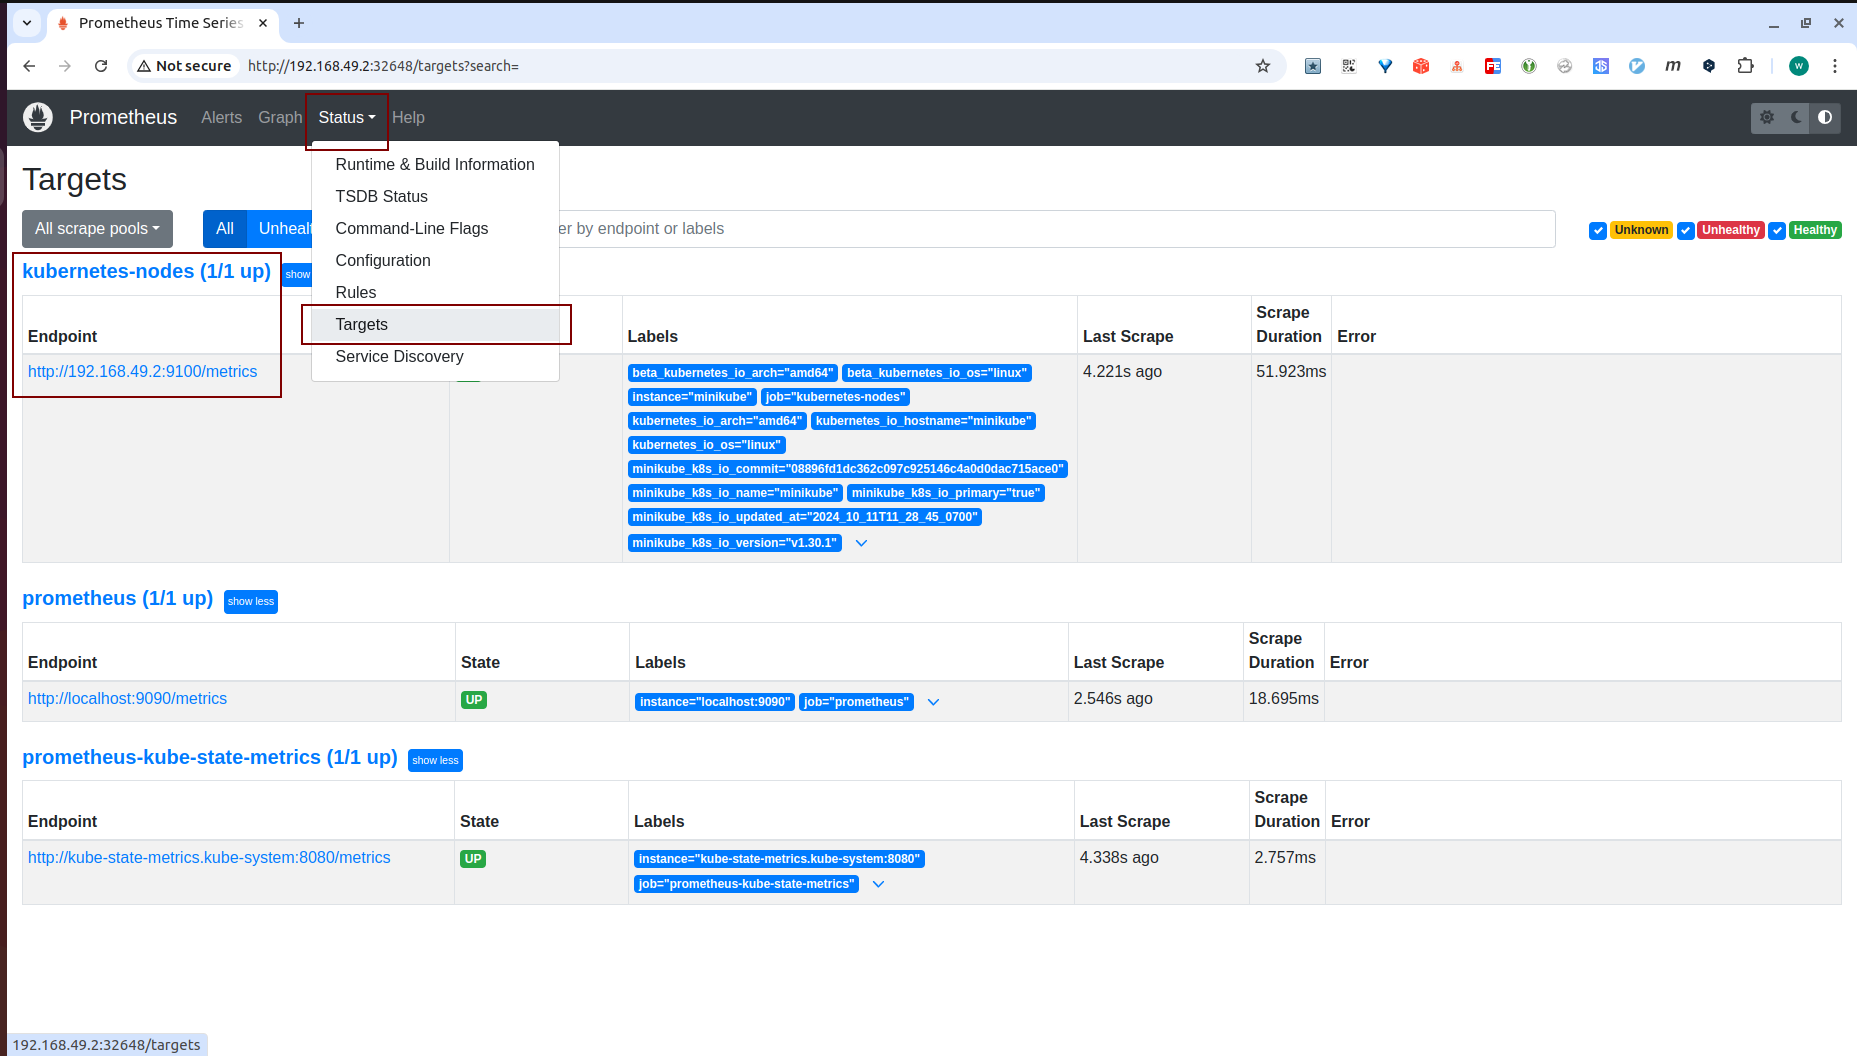
Task: Open the gray circular arrows extension icon
Action: 1565,66
